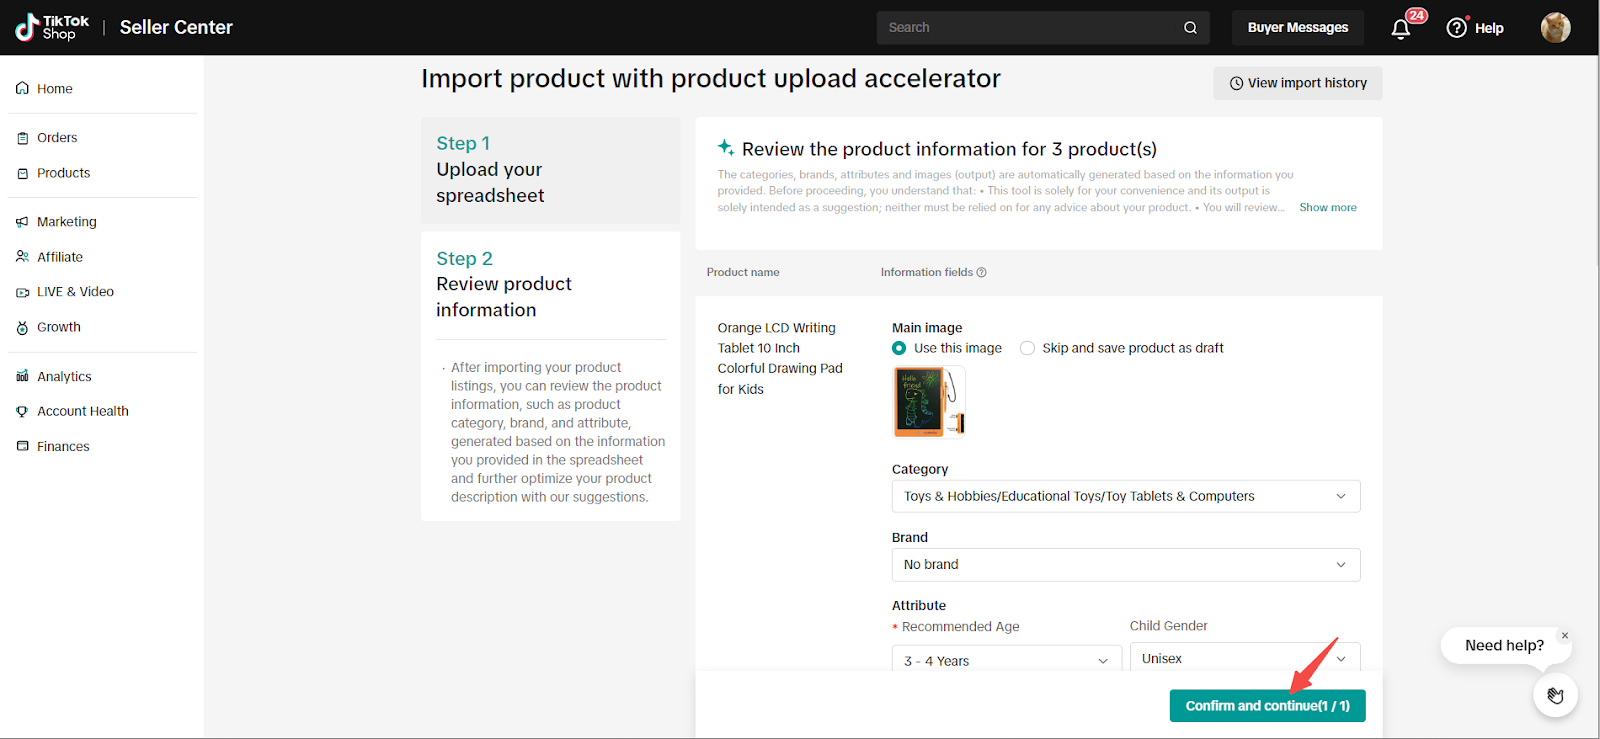Open the Analytics sidebar item
This screenshot has width=1600, height=739.
(x=64, y=377)
